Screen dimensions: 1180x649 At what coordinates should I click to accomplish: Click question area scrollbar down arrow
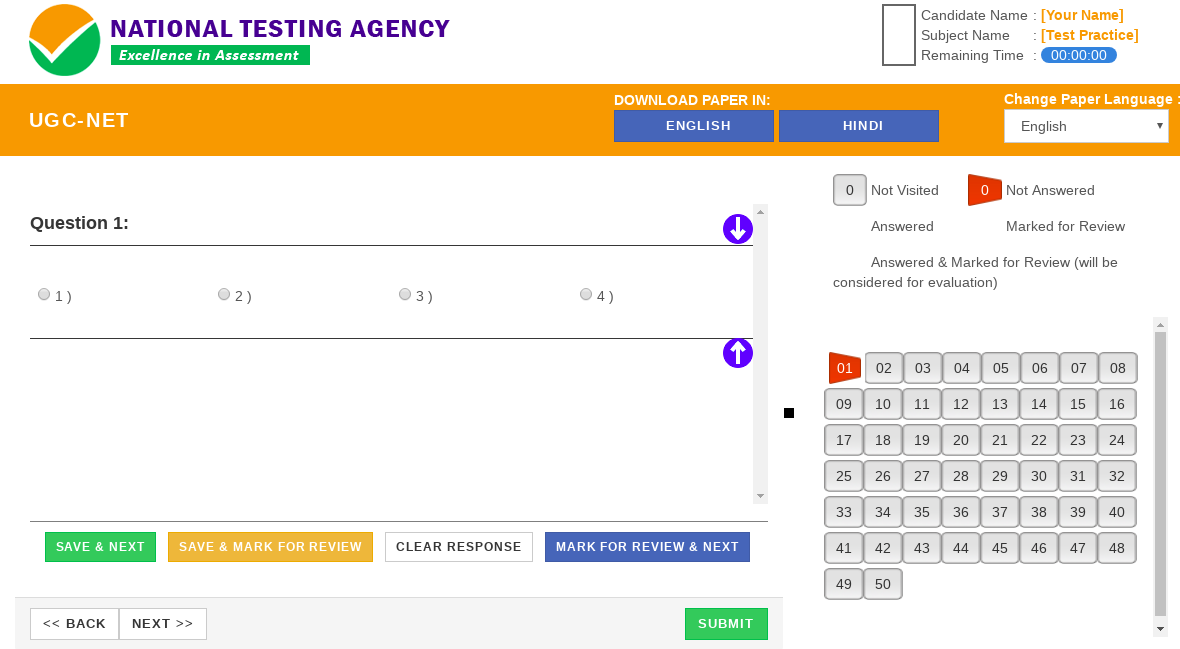760,495
